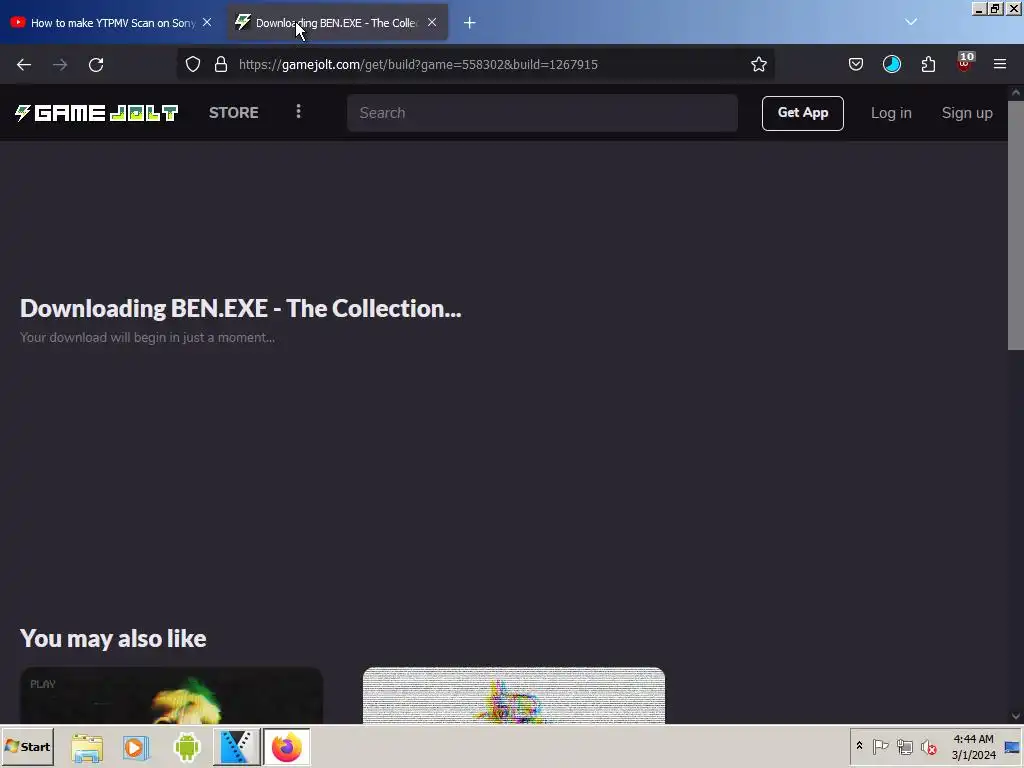
Task: Open the second recommended glitchy game thumbnail
Action: point(514,696)
